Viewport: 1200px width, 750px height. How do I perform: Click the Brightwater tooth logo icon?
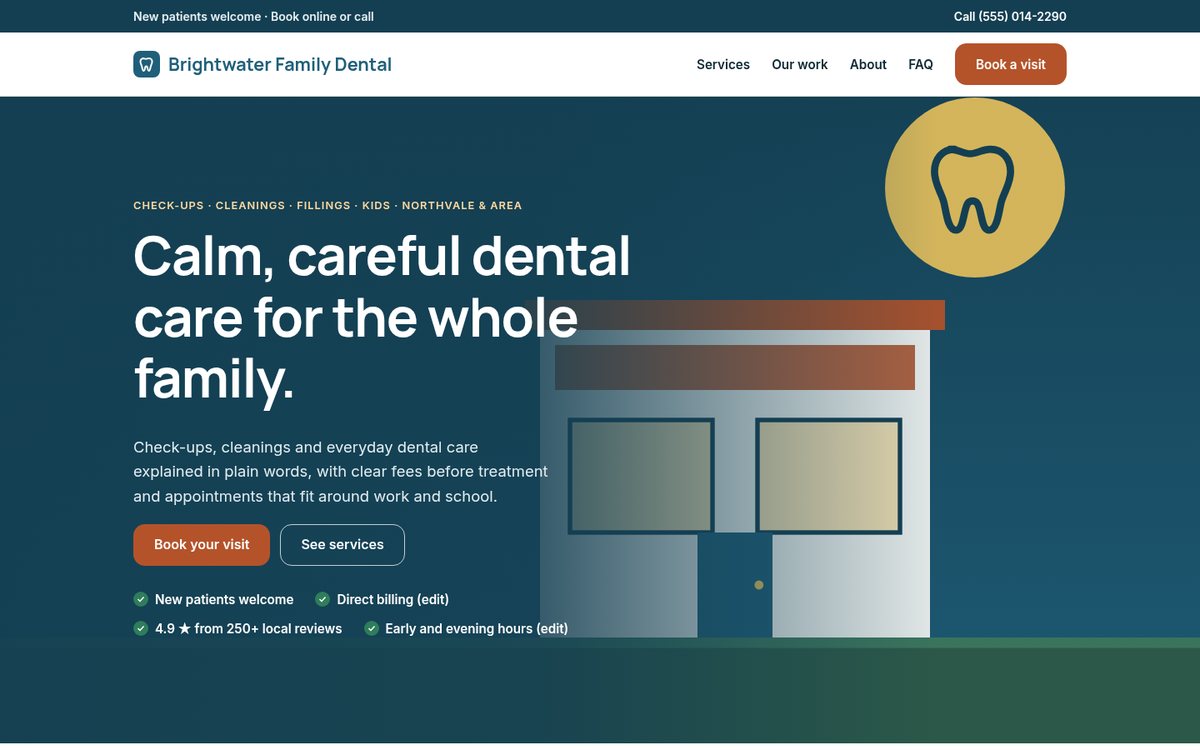pyautogui.click(x=146, y=64)
